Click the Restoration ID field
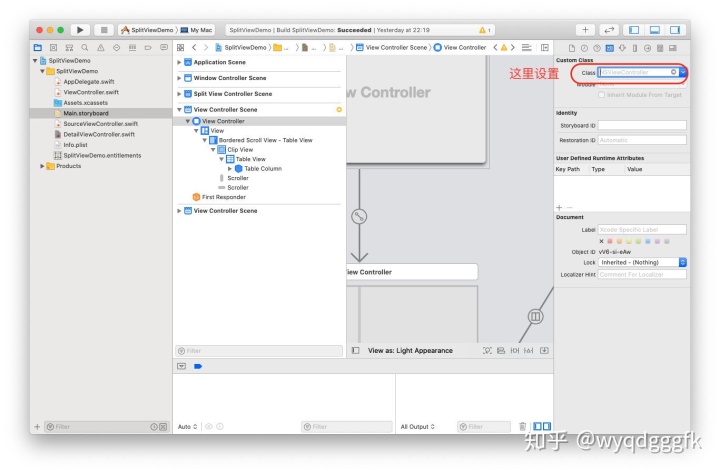The height and width of the screenshot is (473, 720). [x=642, y=140]
